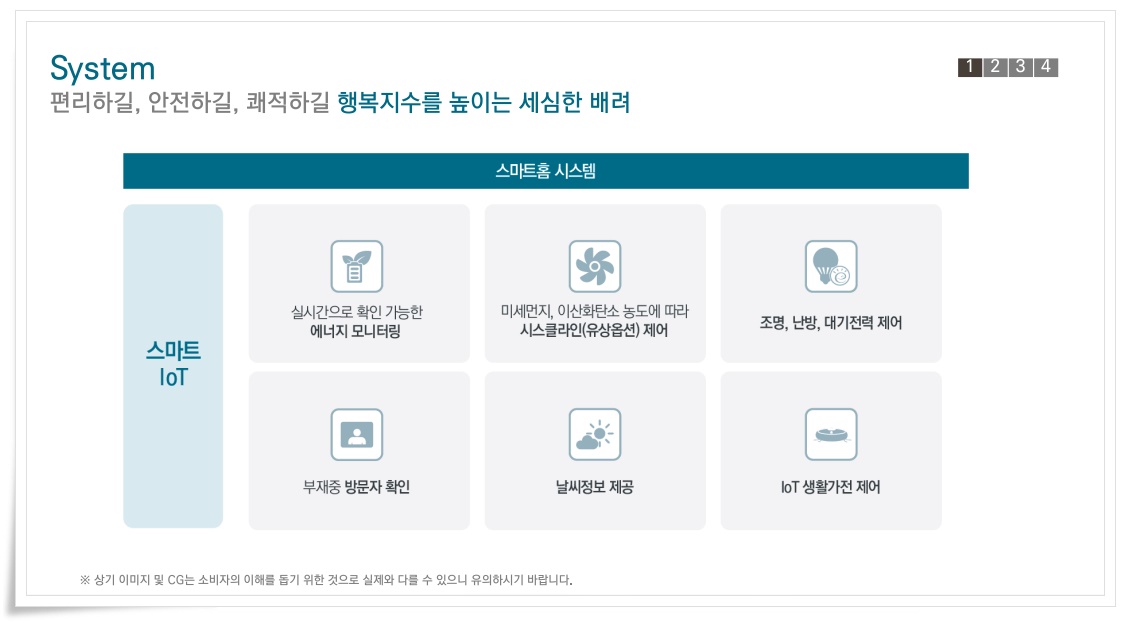1132x623 pixels.
Task: Click the Sysclein fan icon
Action: (x=595, y=266)
